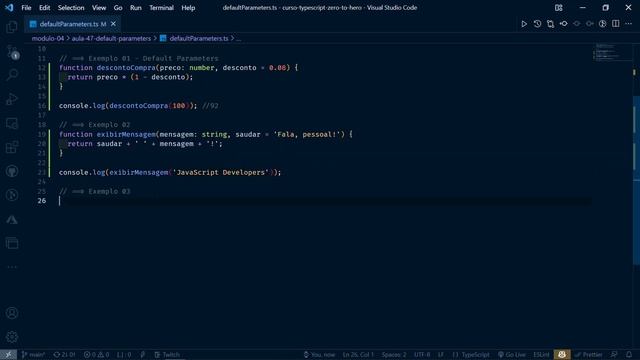
Task: Open the Terminal menu
Action: [x=161, y=8]
